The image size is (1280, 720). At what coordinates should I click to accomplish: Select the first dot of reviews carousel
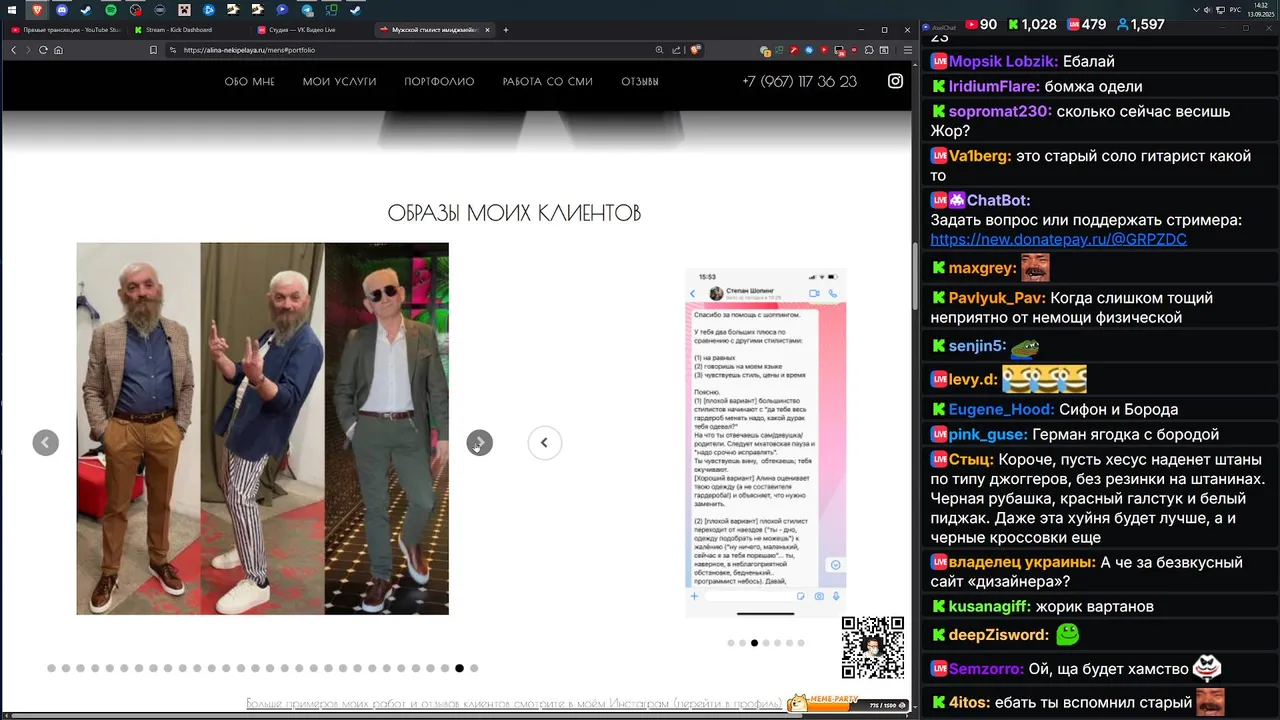click(x=730, y=643)
